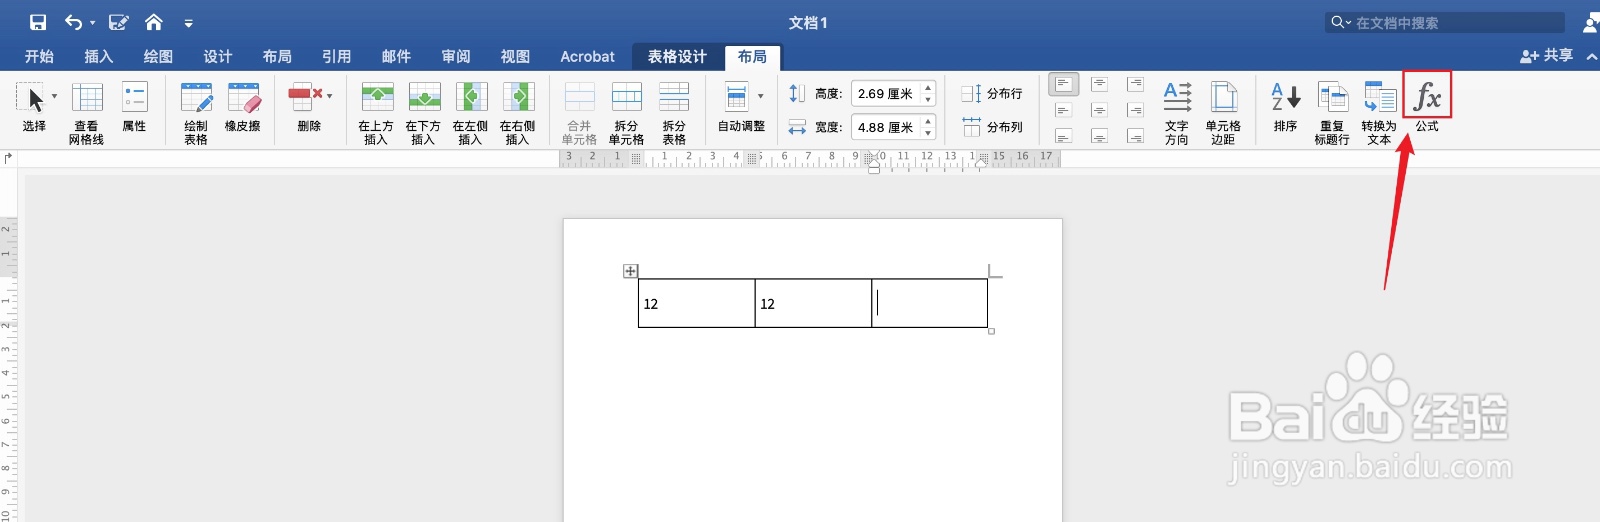Open the Acrobat tab
1600x522 pixels.
coord(587,57)
